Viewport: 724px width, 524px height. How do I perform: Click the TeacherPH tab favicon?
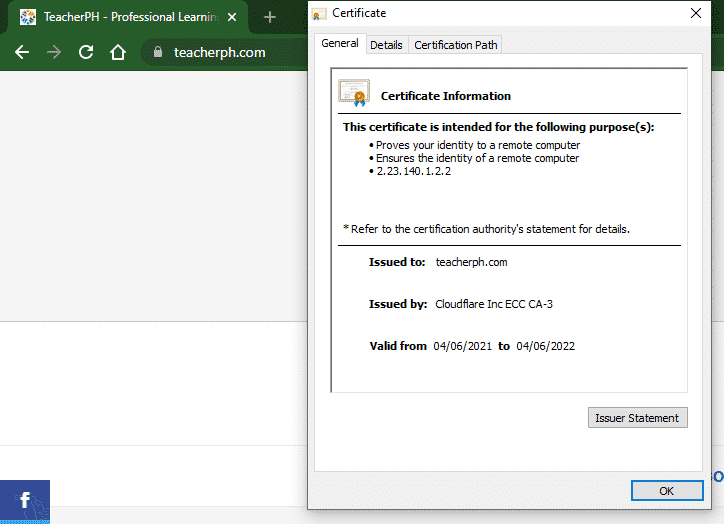coord(28,17)
